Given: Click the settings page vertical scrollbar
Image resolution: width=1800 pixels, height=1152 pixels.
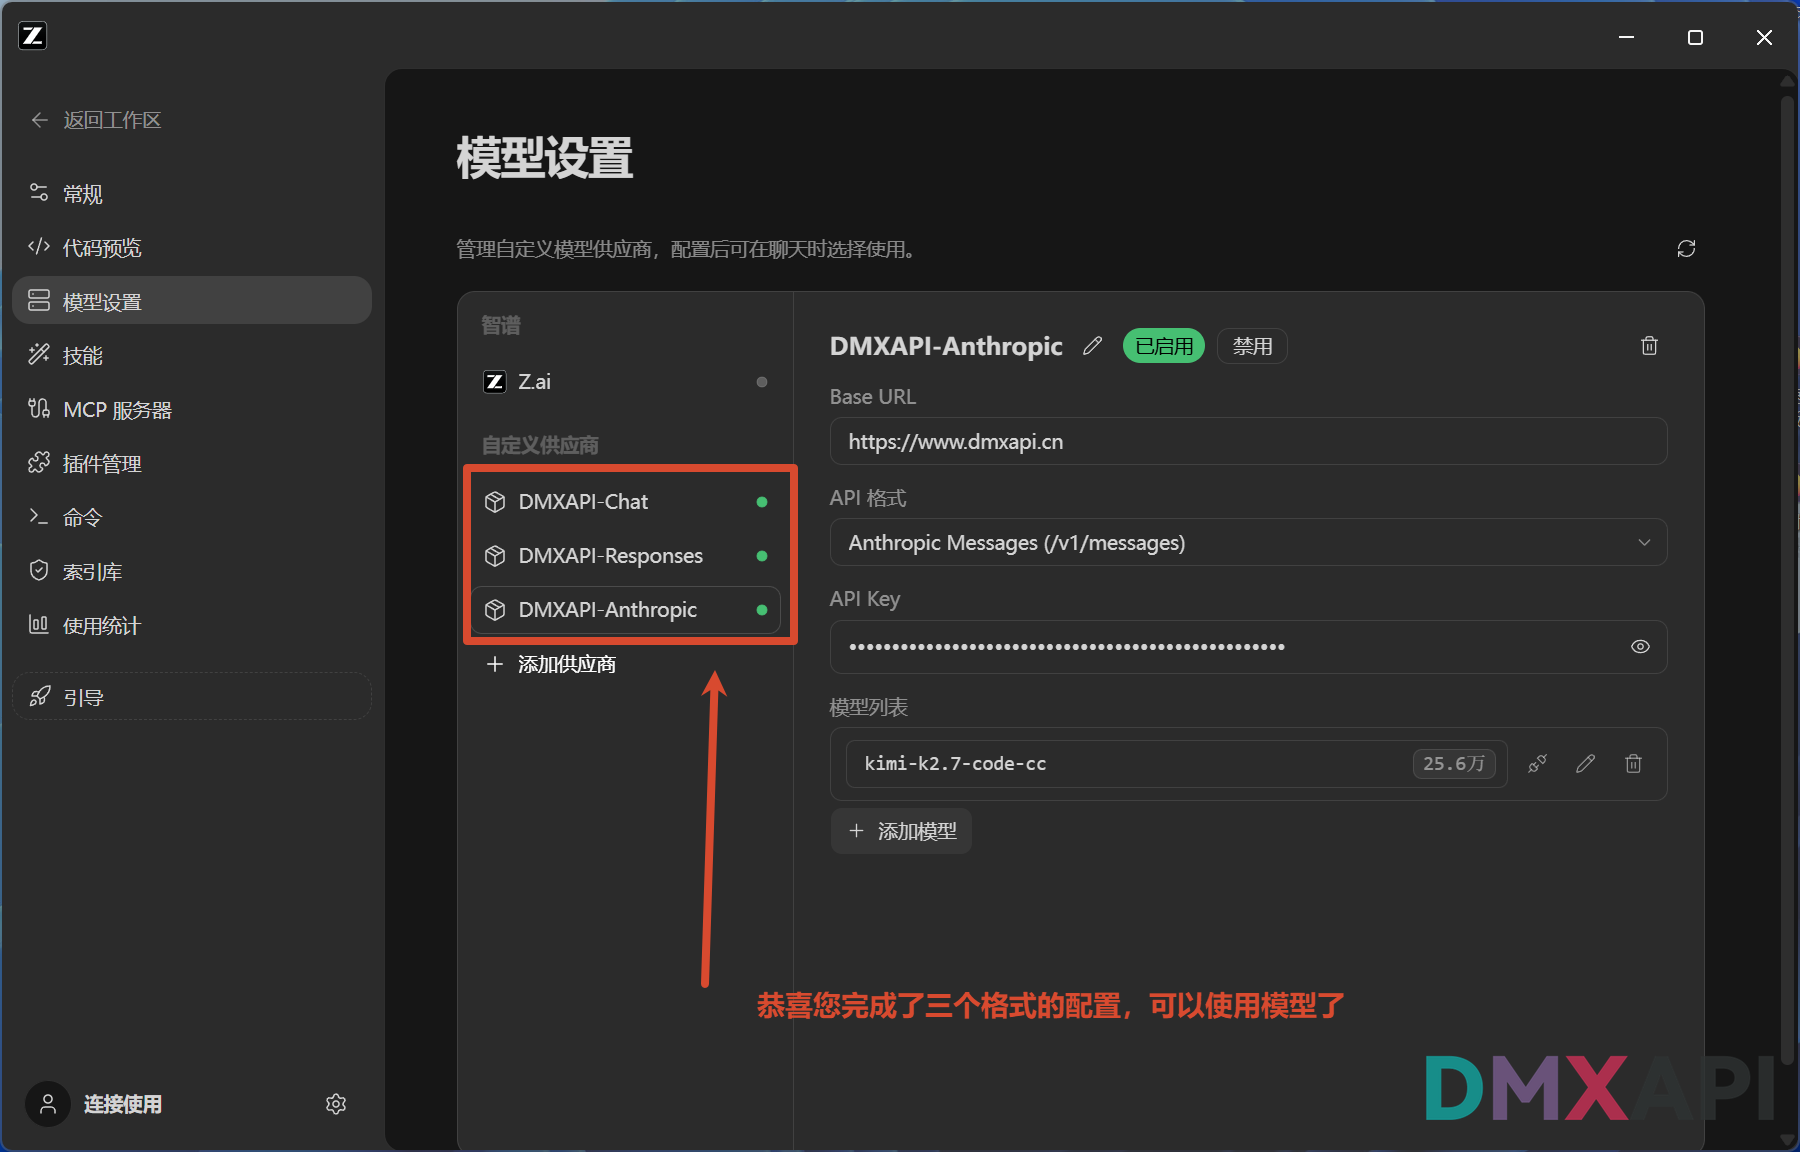Looking at the screenshot, I should (x=1788, y=580).
